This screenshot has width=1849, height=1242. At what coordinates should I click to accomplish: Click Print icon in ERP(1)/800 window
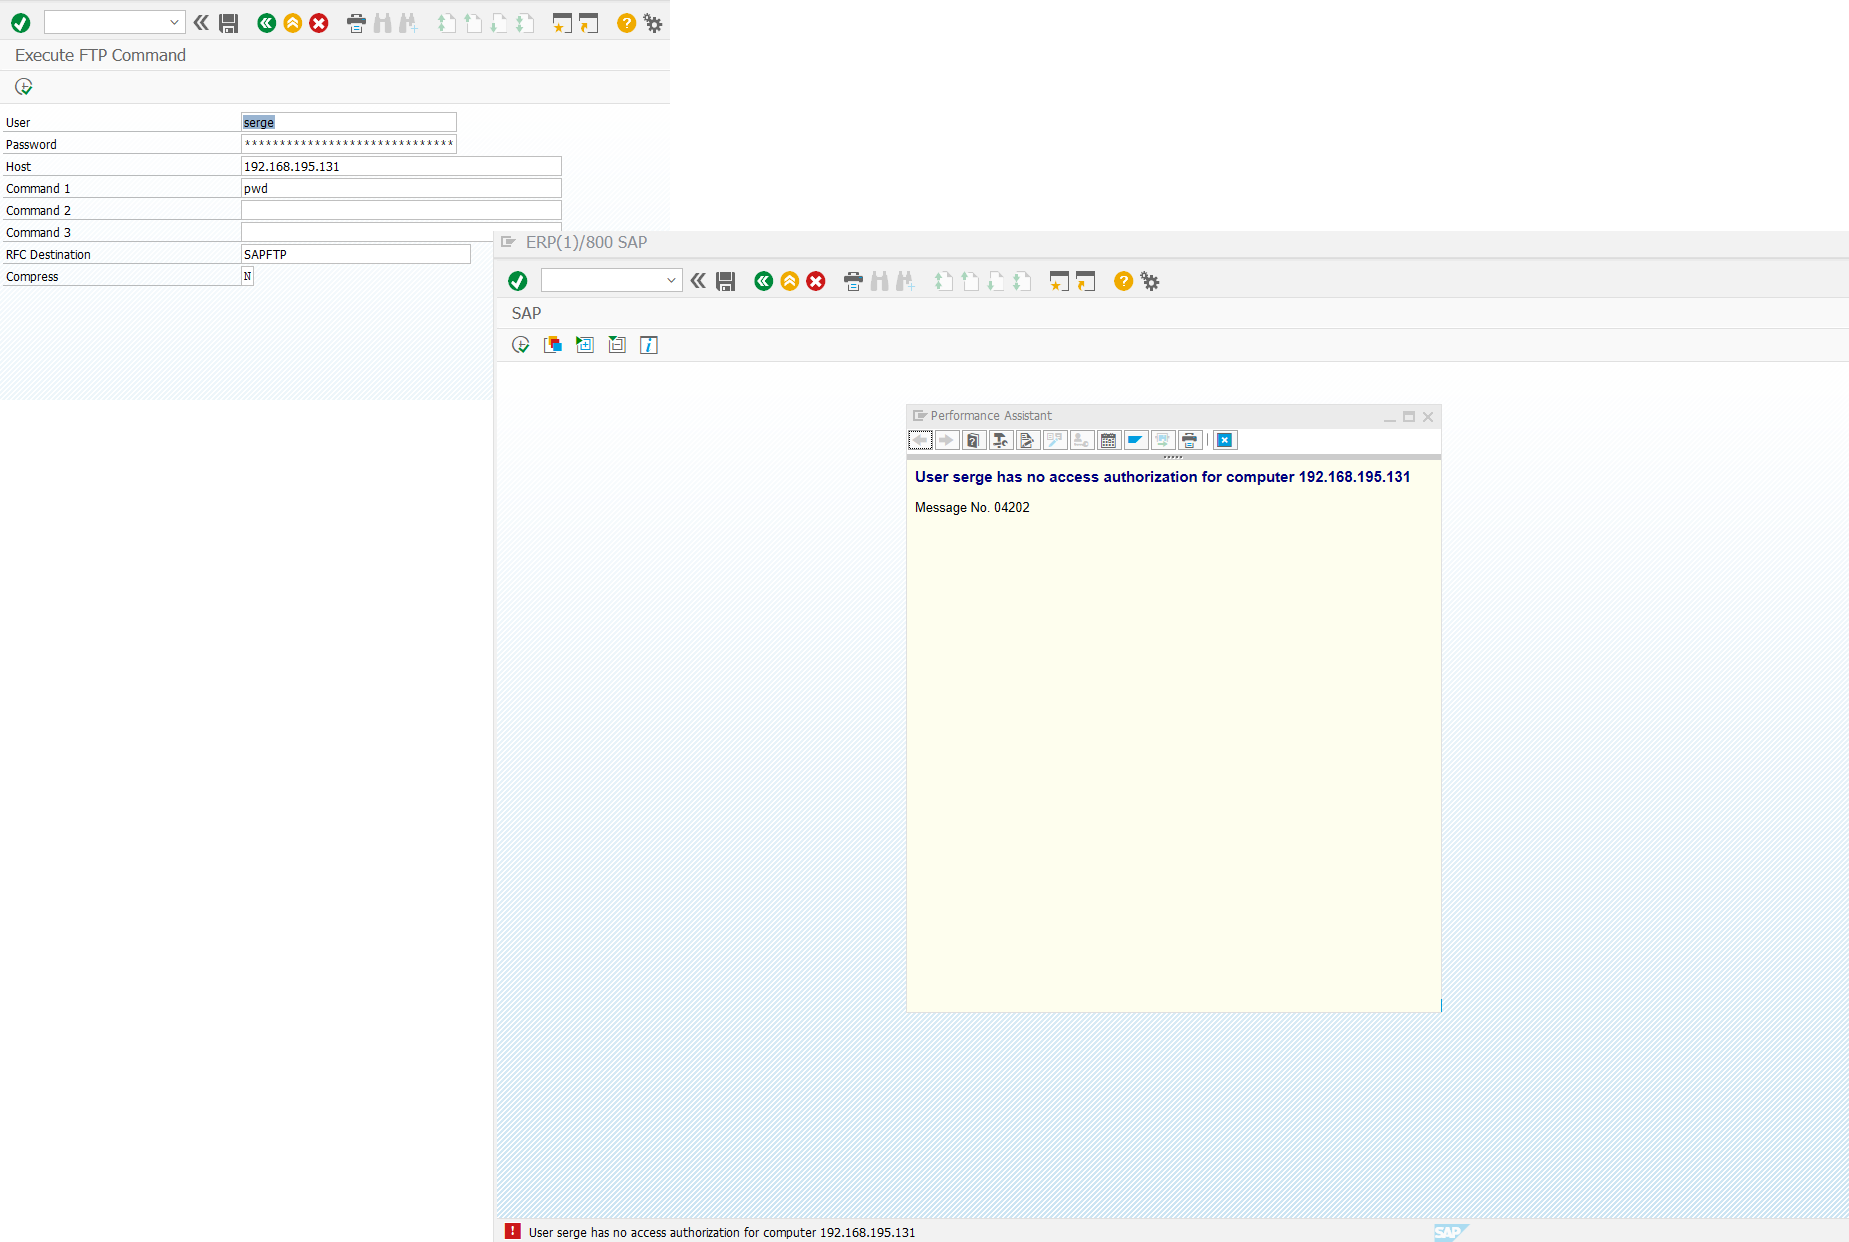(853, 282)
